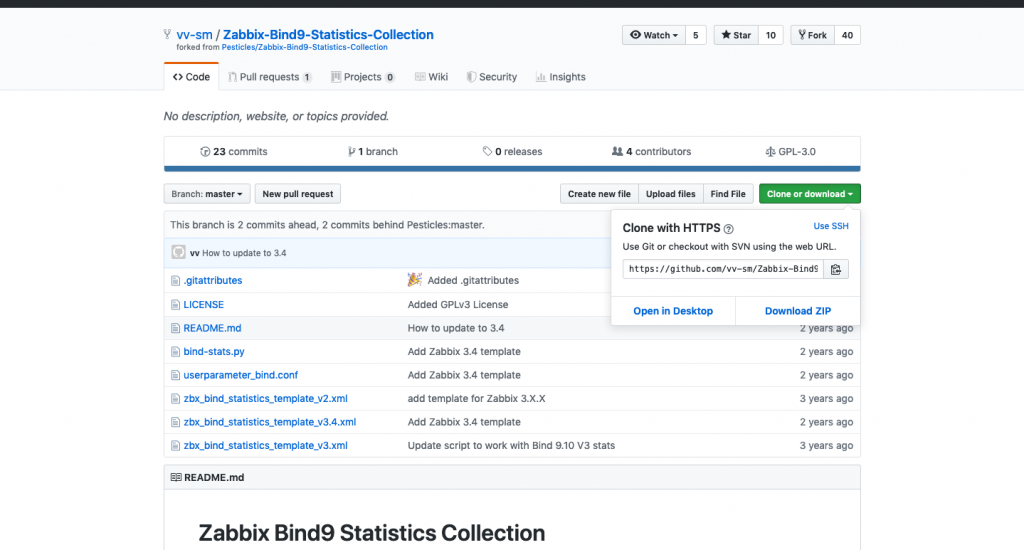Open the .gitattributes file

213,281
